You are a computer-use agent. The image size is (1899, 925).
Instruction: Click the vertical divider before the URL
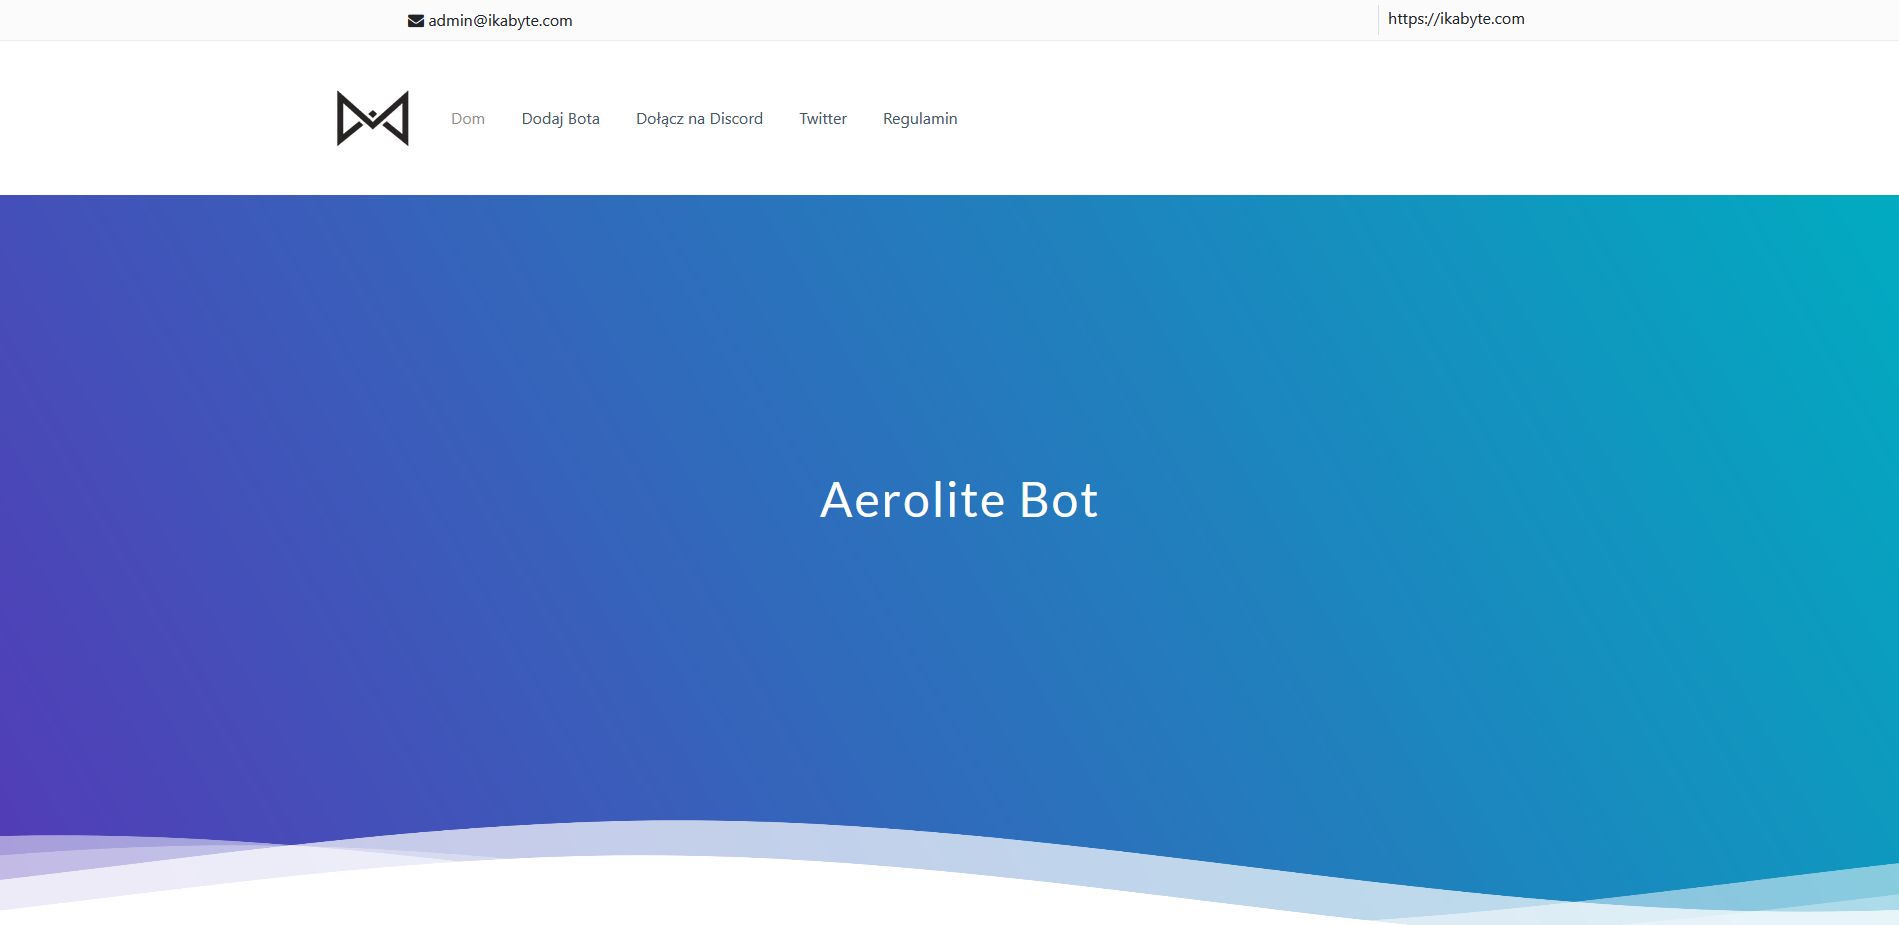click(x=1378, y=19)
